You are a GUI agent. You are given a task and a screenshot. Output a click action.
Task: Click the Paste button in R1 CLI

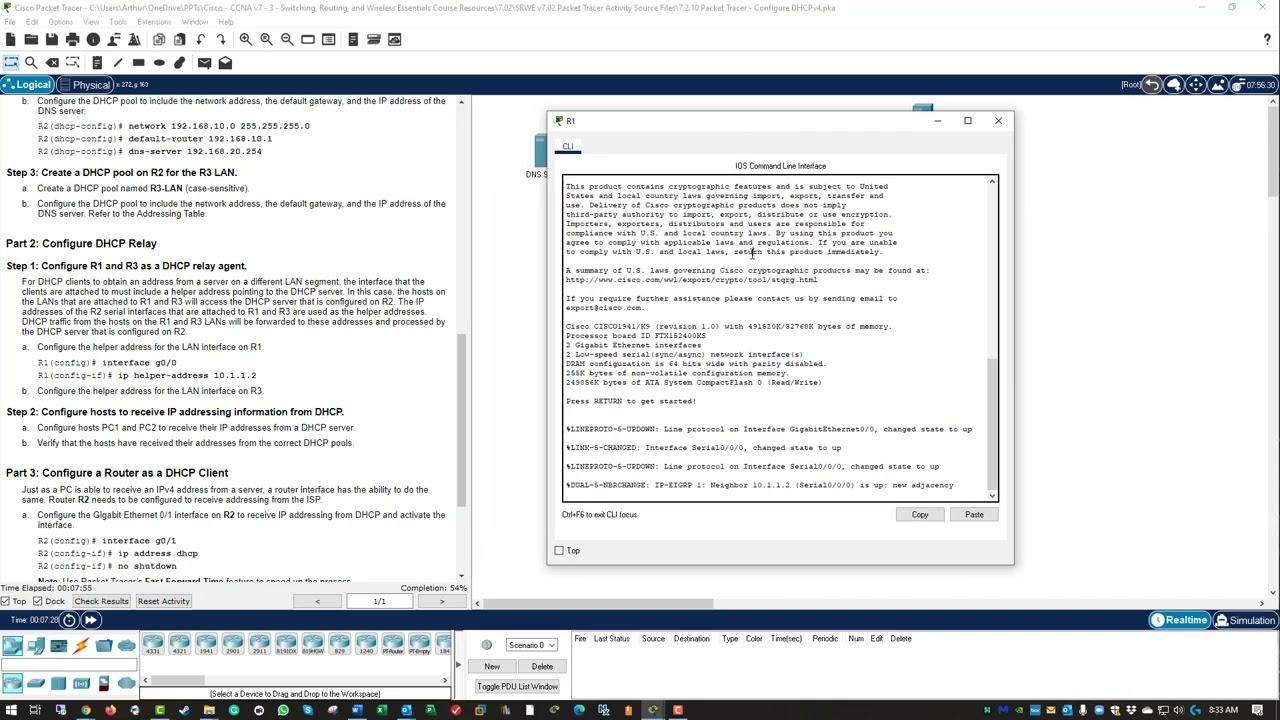974,515
